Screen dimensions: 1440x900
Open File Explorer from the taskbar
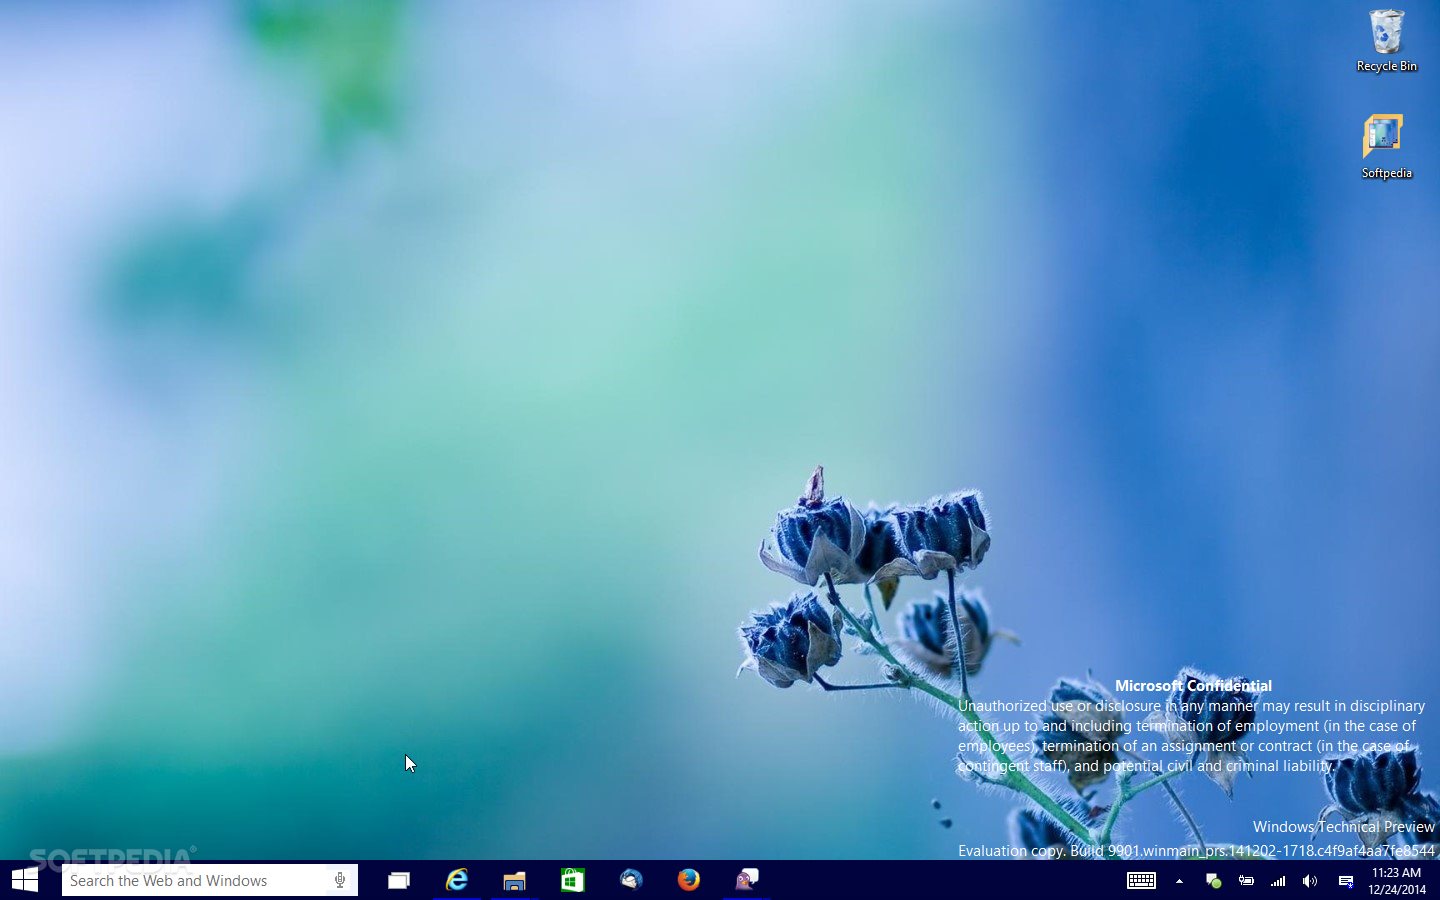(x=515, y=880)
